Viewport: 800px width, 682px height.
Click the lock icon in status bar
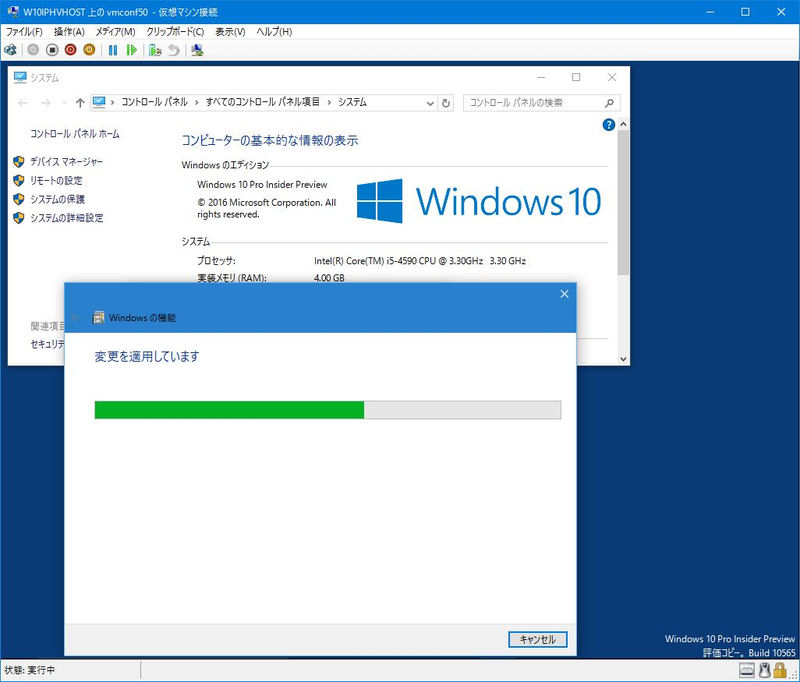(x=780, y=670)
